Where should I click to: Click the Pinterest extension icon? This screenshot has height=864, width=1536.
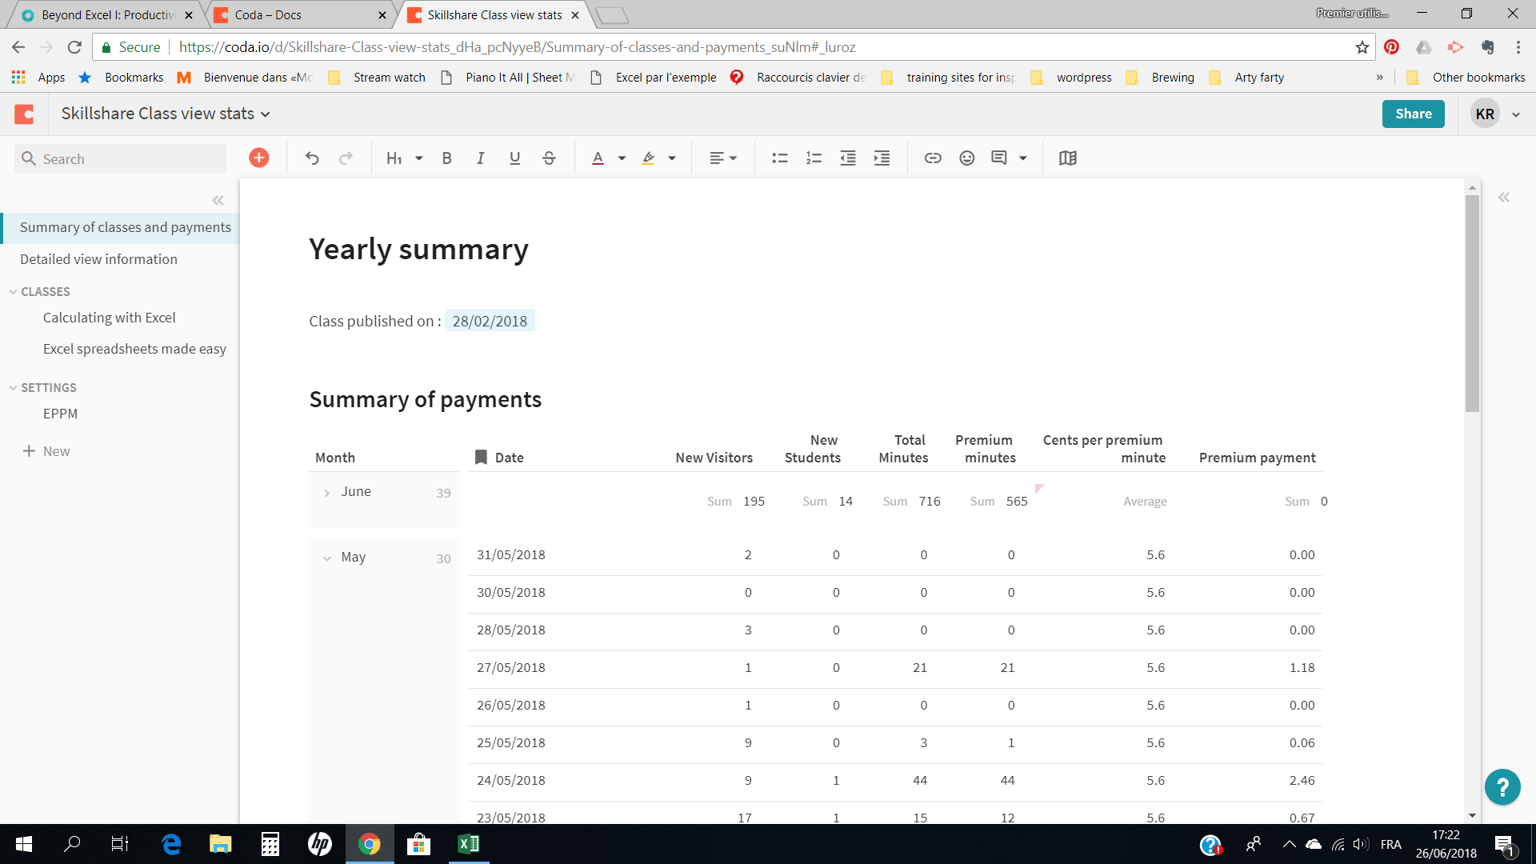coord(1391,47)
